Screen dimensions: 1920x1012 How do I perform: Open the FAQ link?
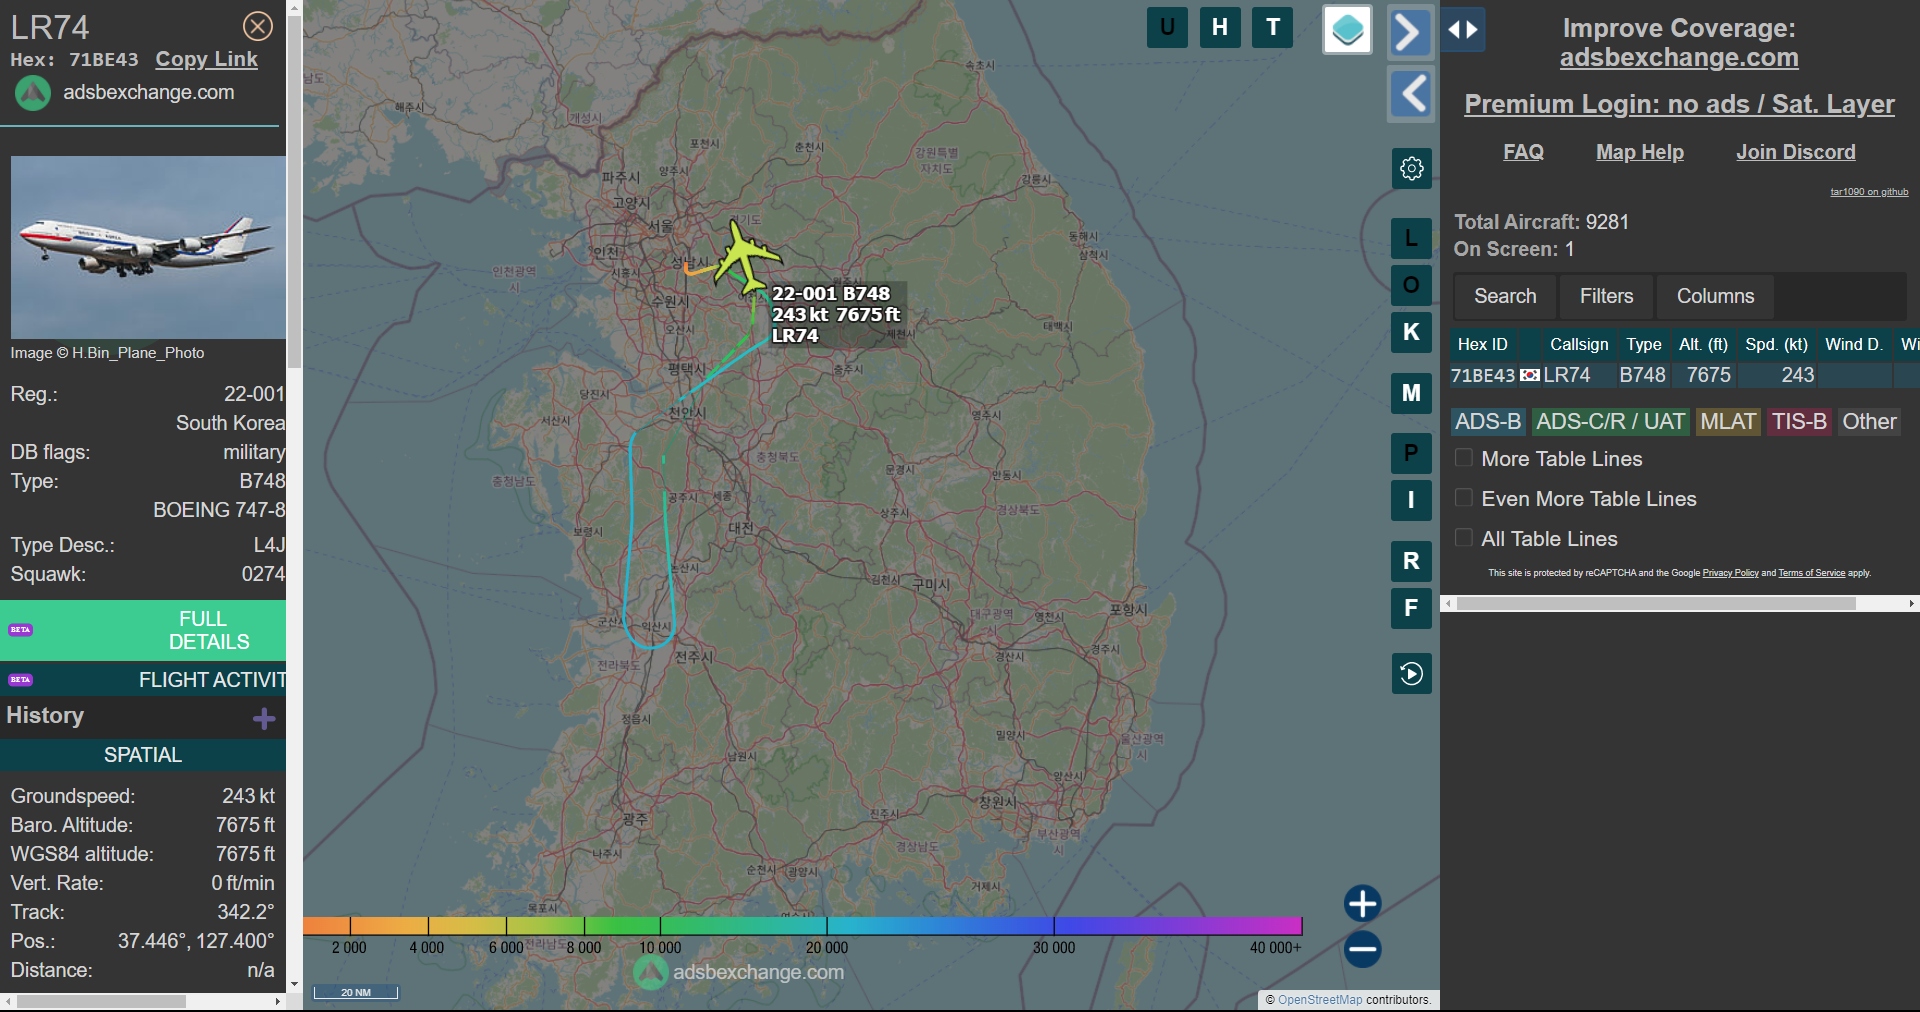tap(1523, 152)
